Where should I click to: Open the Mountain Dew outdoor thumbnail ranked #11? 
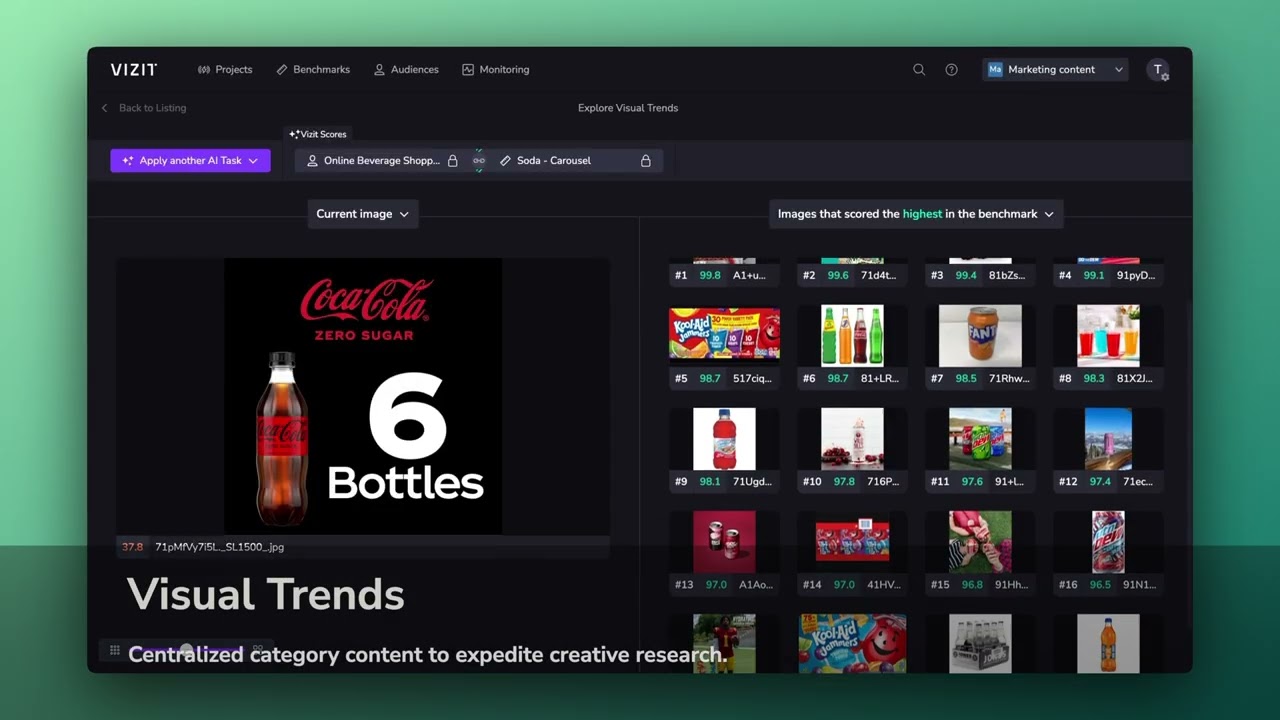coord(980,439)
